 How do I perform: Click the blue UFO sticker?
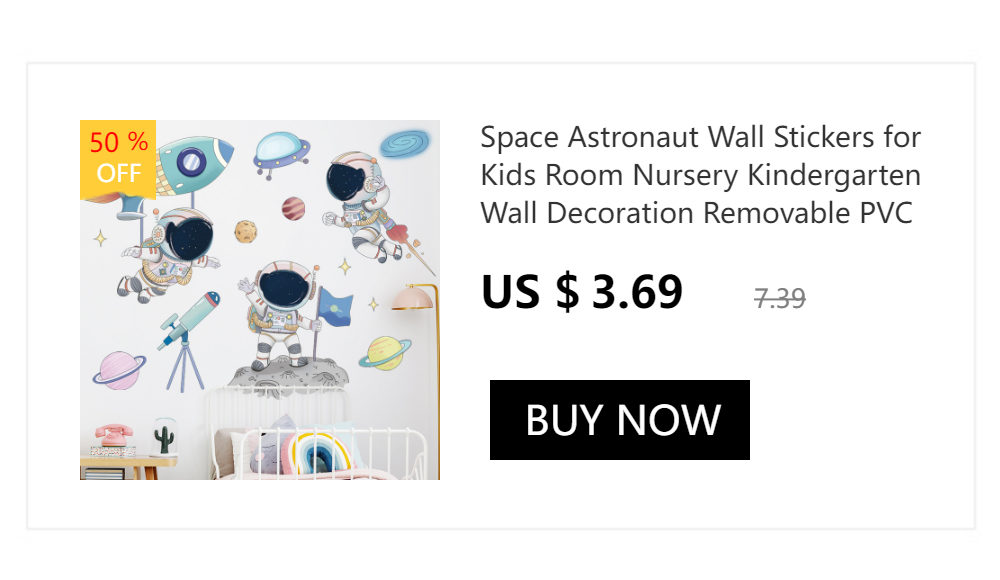(281, 154)
